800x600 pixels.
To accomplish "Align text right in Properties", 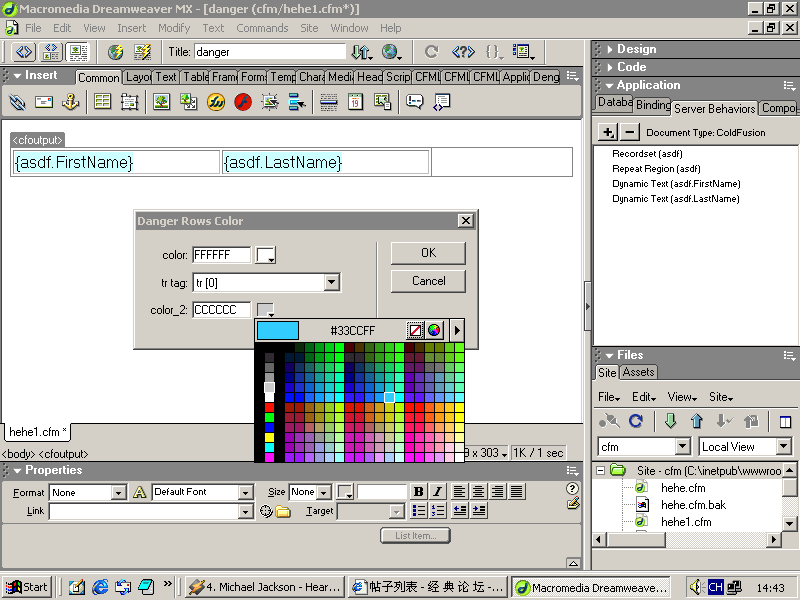I will coord(497,491).
